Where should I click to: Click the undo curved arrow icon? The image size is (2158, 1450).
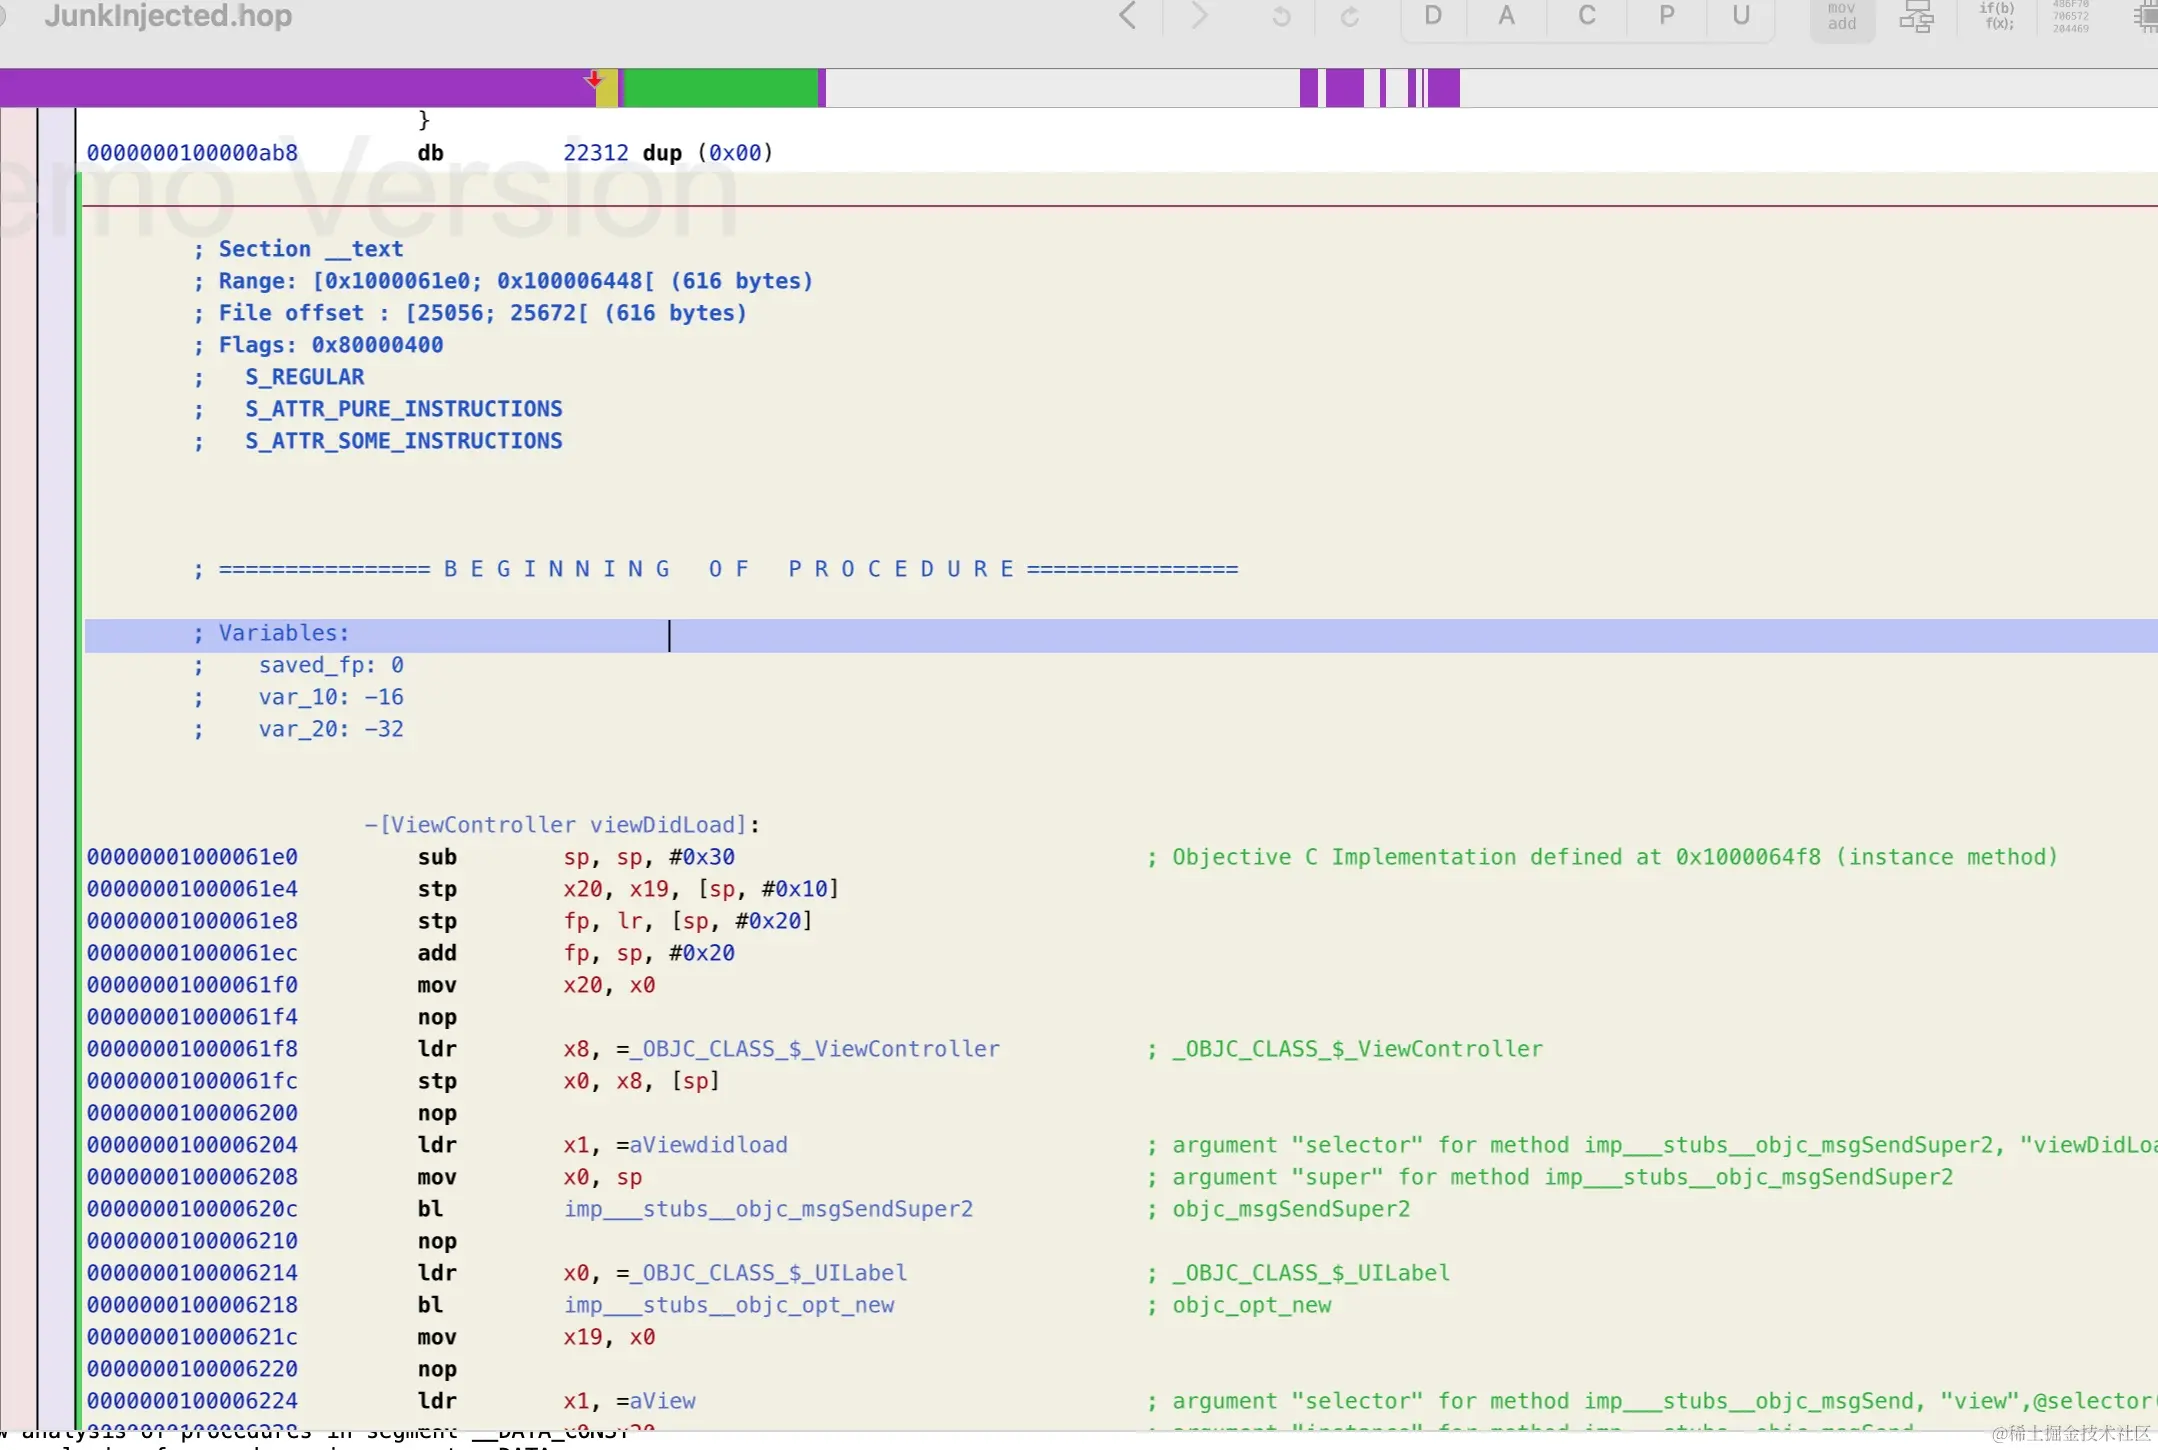[1281, 17]
